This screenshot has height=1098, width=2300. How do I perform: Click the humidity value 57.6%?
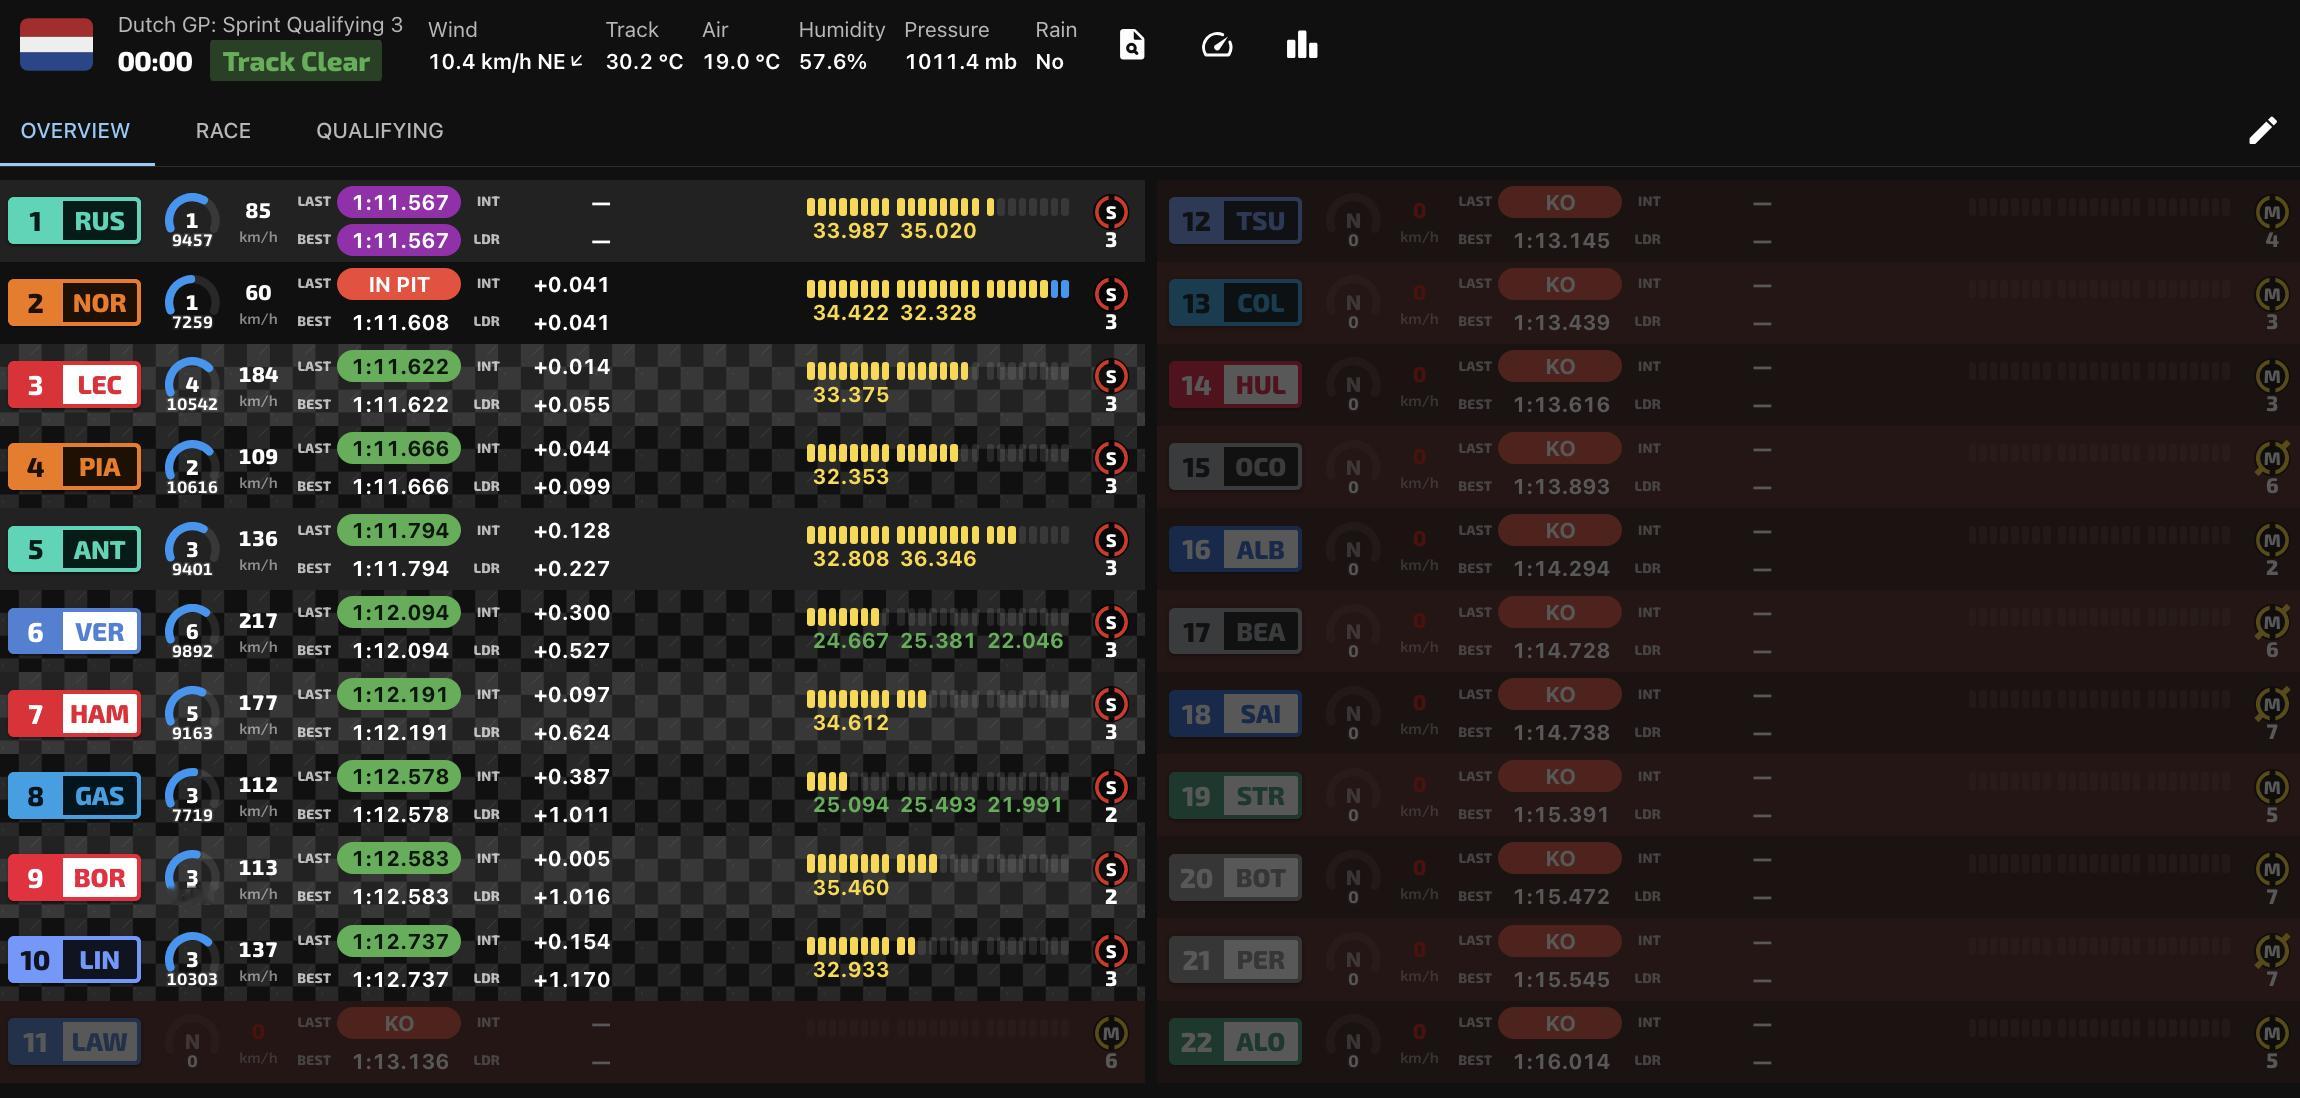click(x=833, y=62)
